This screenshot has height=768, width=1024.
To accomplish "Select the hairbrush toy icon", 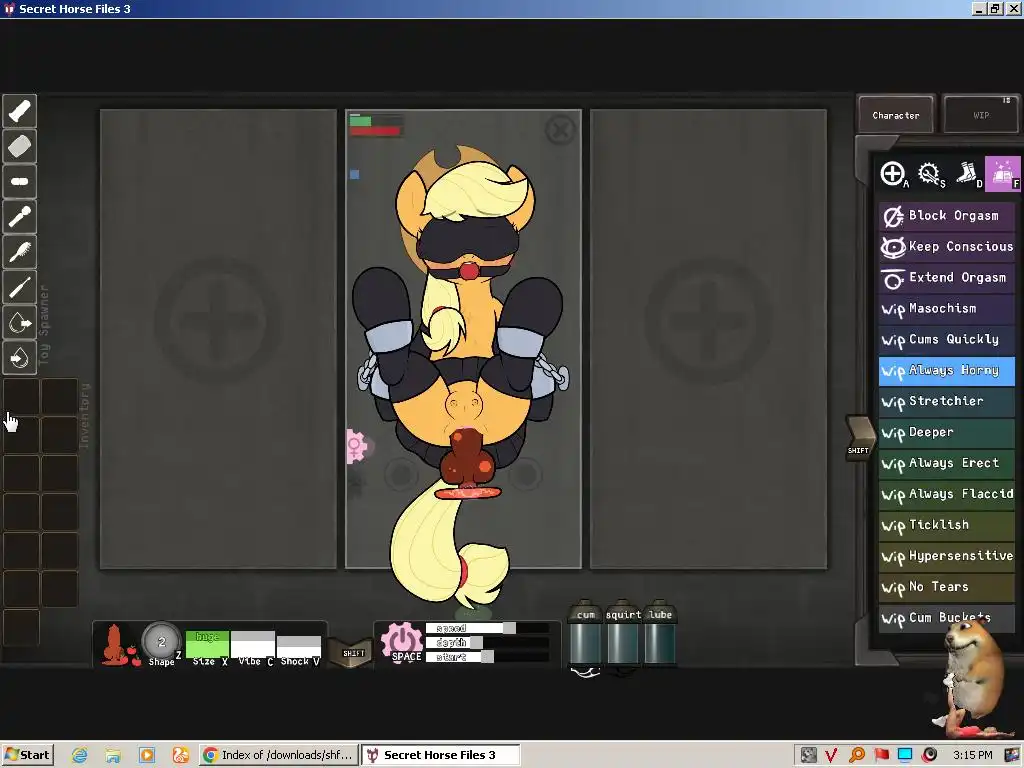I will pos(20,252).
